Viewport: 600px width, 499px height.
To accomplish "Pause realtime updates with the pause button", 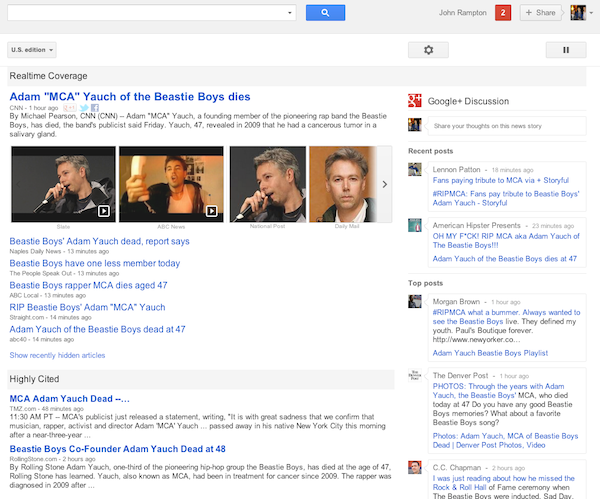I will point(566,50).
